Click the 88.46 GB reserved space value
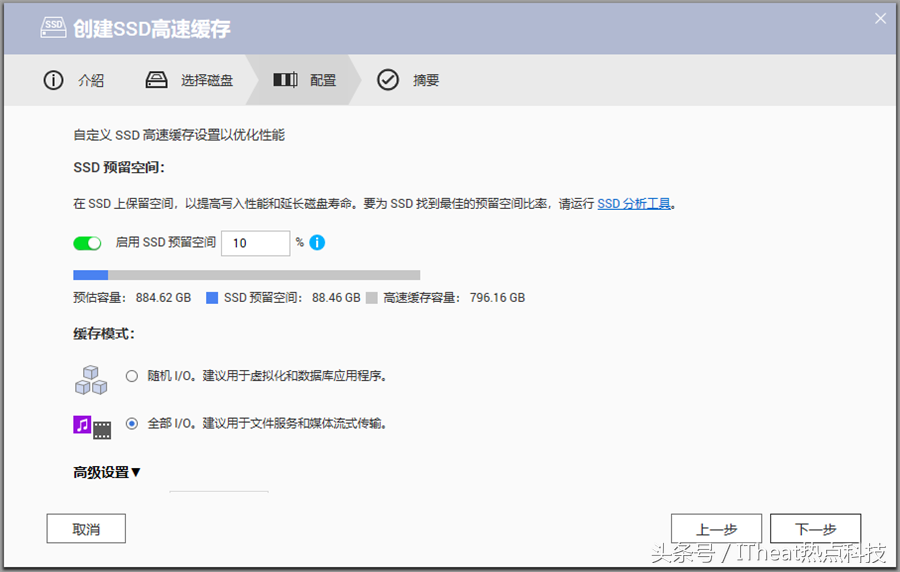This screenshot has width=900, height=572. [336, 298]
